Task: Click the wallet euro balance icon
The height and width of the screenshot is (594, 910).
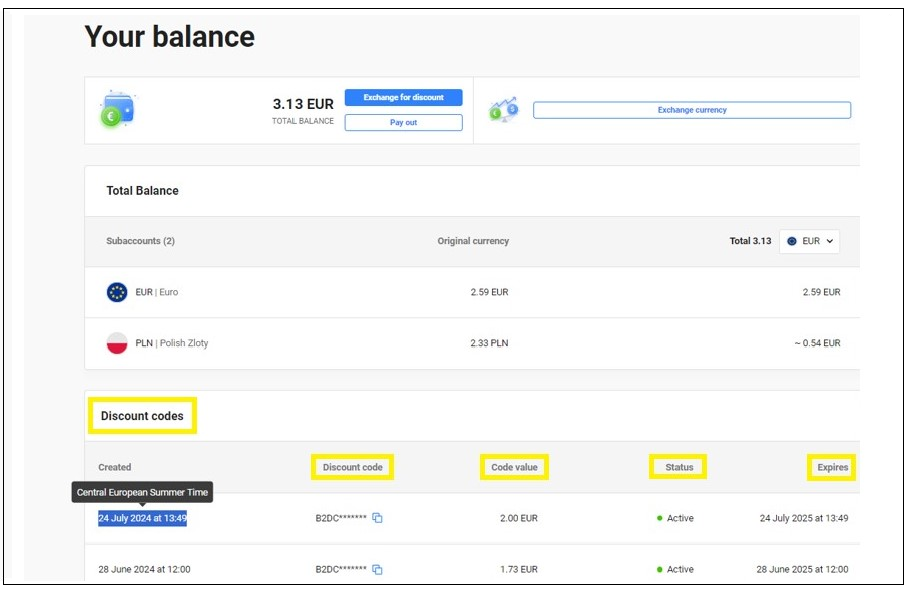Action: tap(117, 110)
